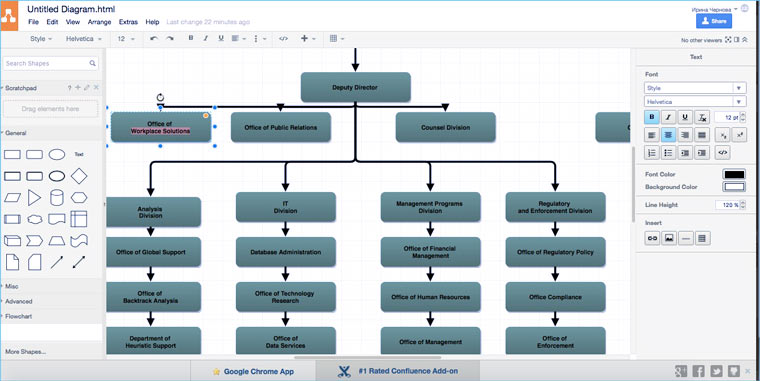The image size is (760, 381).
Task: Open the table grid dropdown in toolbar
Action: point(337,39)
